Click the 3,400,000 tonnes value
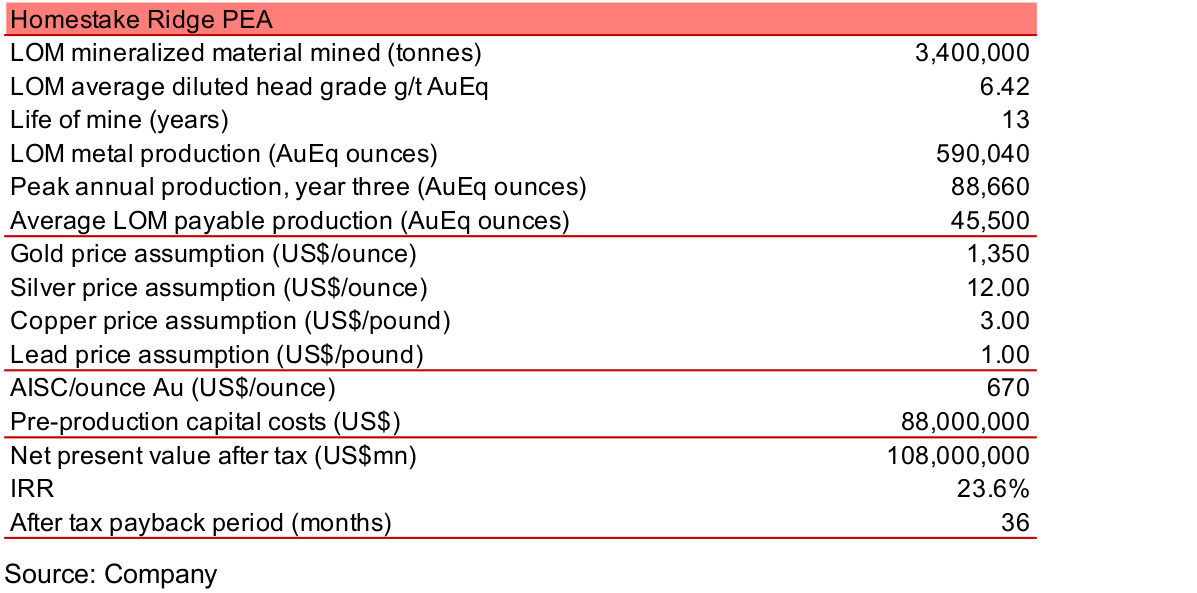The height and width of the screenshot is (593, 1197). pos(972,53)
